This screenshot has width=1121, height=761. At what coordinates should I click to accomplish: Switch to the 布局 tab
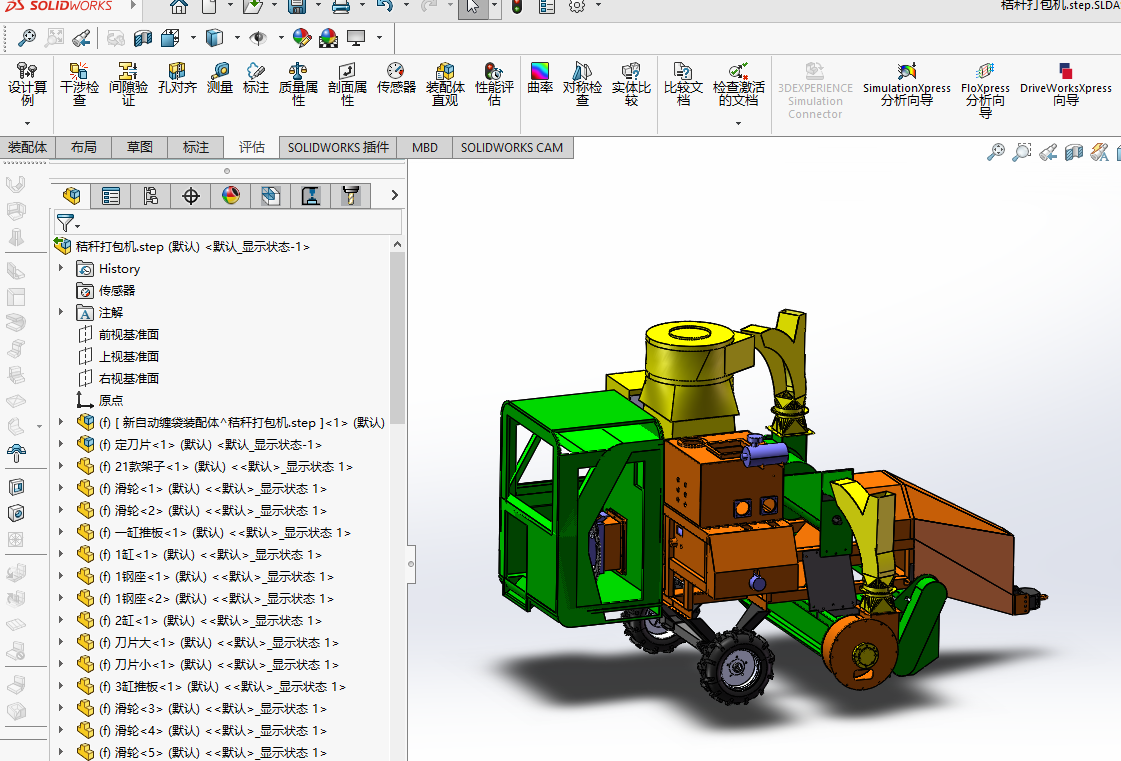pyautogui.click(x=84, y=147)
